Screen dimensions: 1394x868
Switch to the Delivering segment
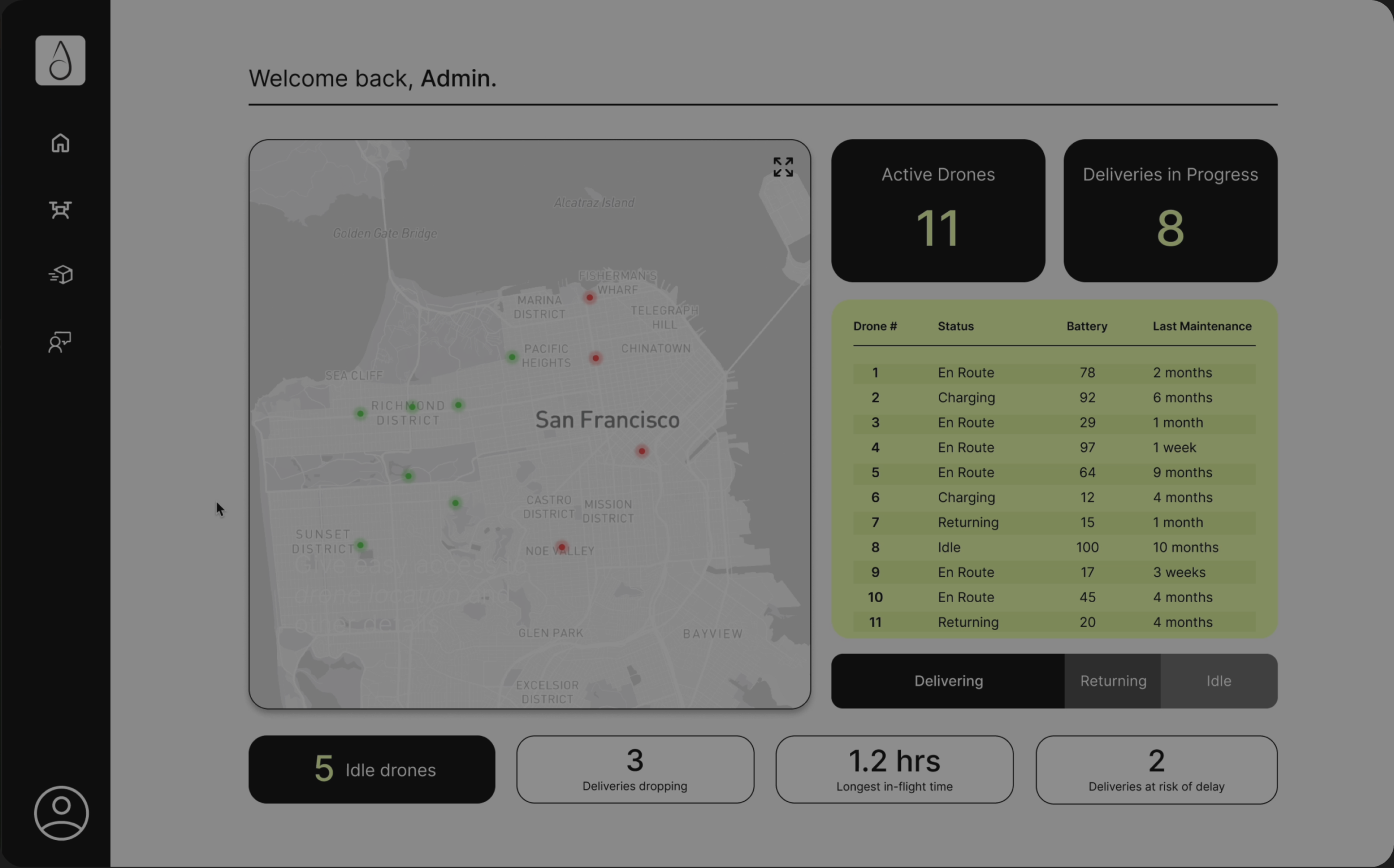click(x=948, y=681)
